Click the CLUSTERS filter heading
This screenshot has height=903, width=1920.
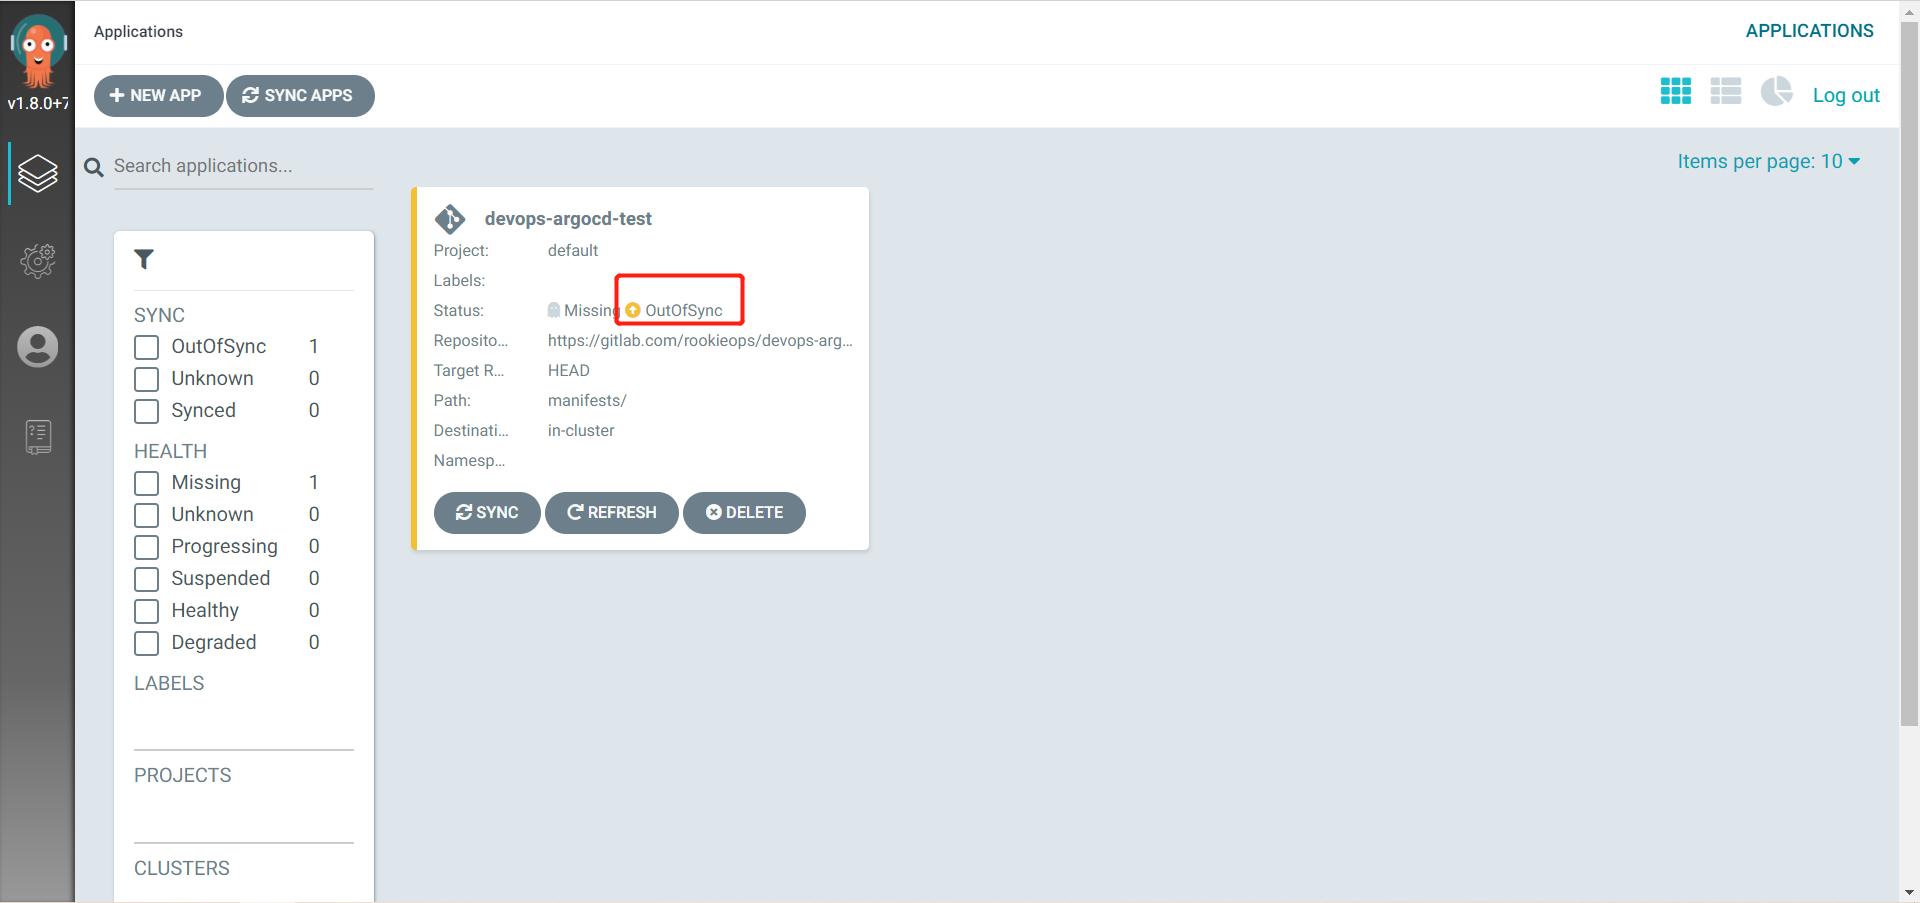[x=182, y=868]
